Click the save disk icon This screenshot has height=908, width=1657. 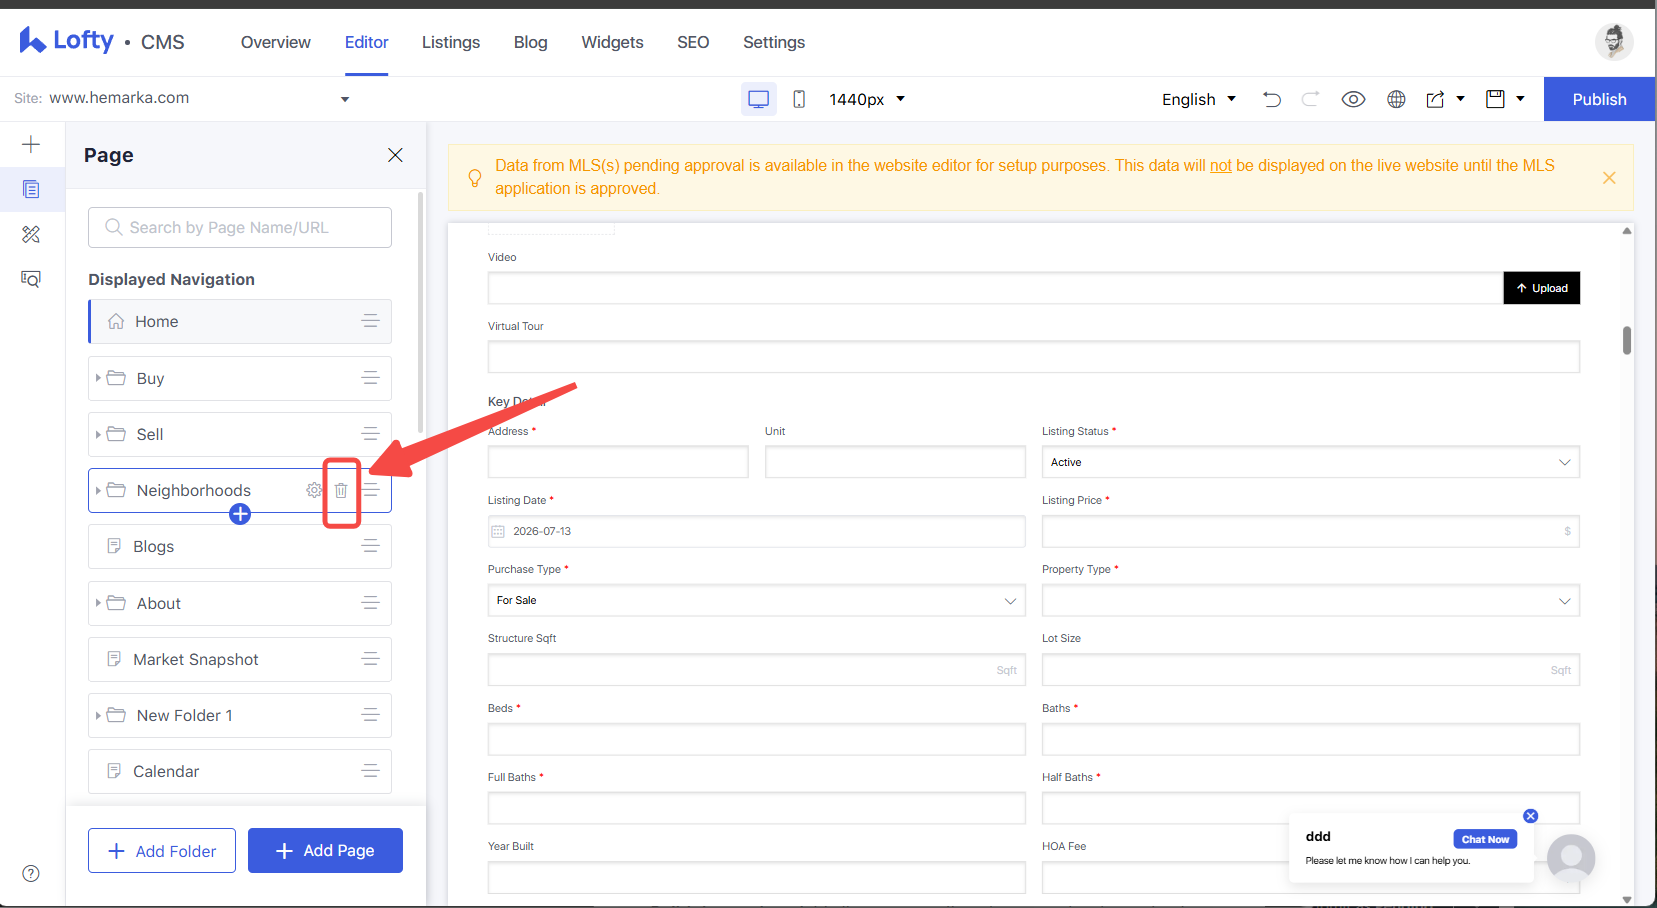pos(1495,99)
